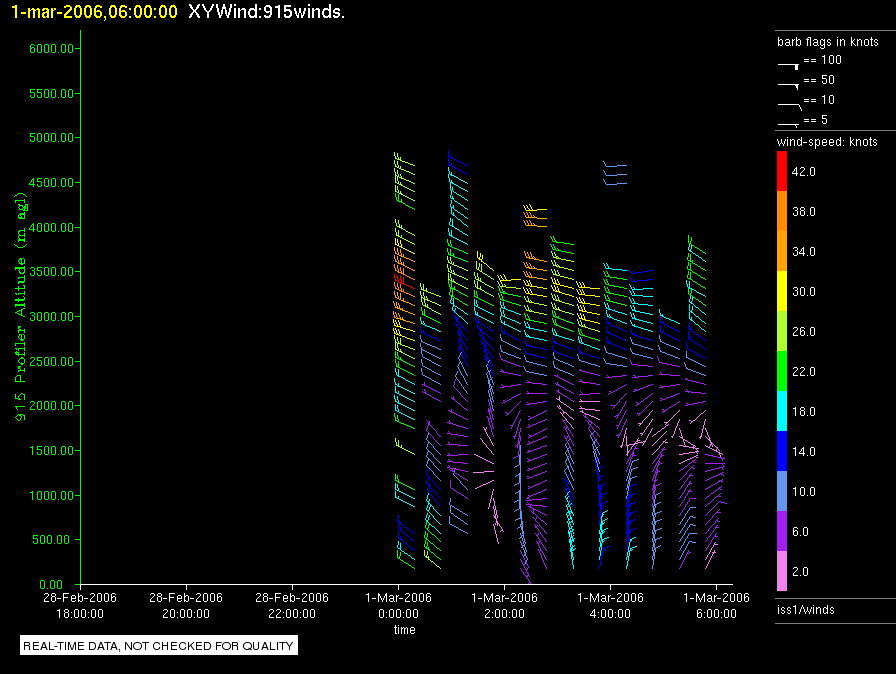The width and height of the screenshot is (896, 674).
Task: Pick the pink wind-speed color band at bottom
Action: point(783,571)
